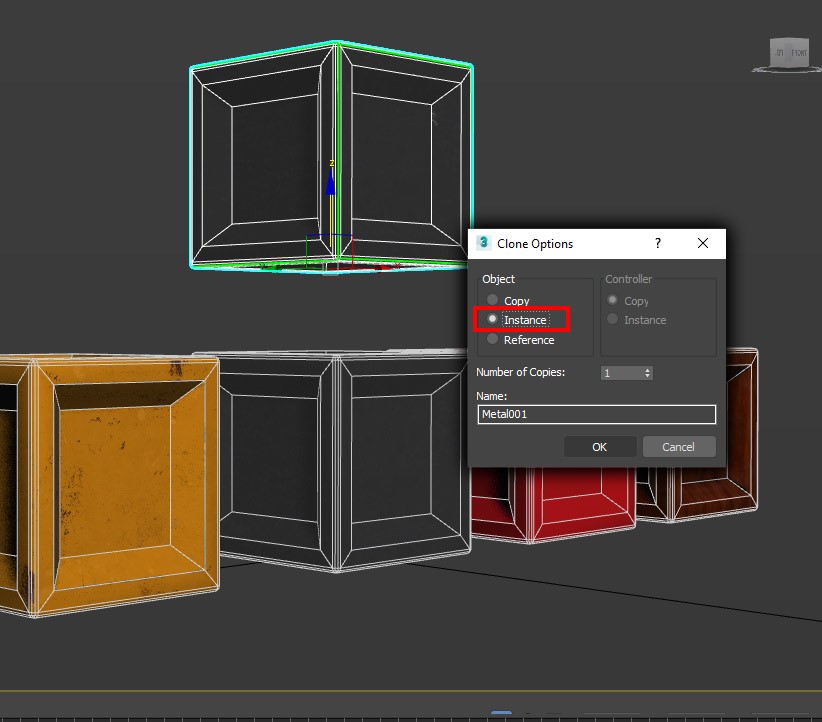Image resolution: width=822 pixels, height=722 pixels.
Task: Click the FRONT face of the ViewCube
Action: pyautogui.click(x=799, y=52)
